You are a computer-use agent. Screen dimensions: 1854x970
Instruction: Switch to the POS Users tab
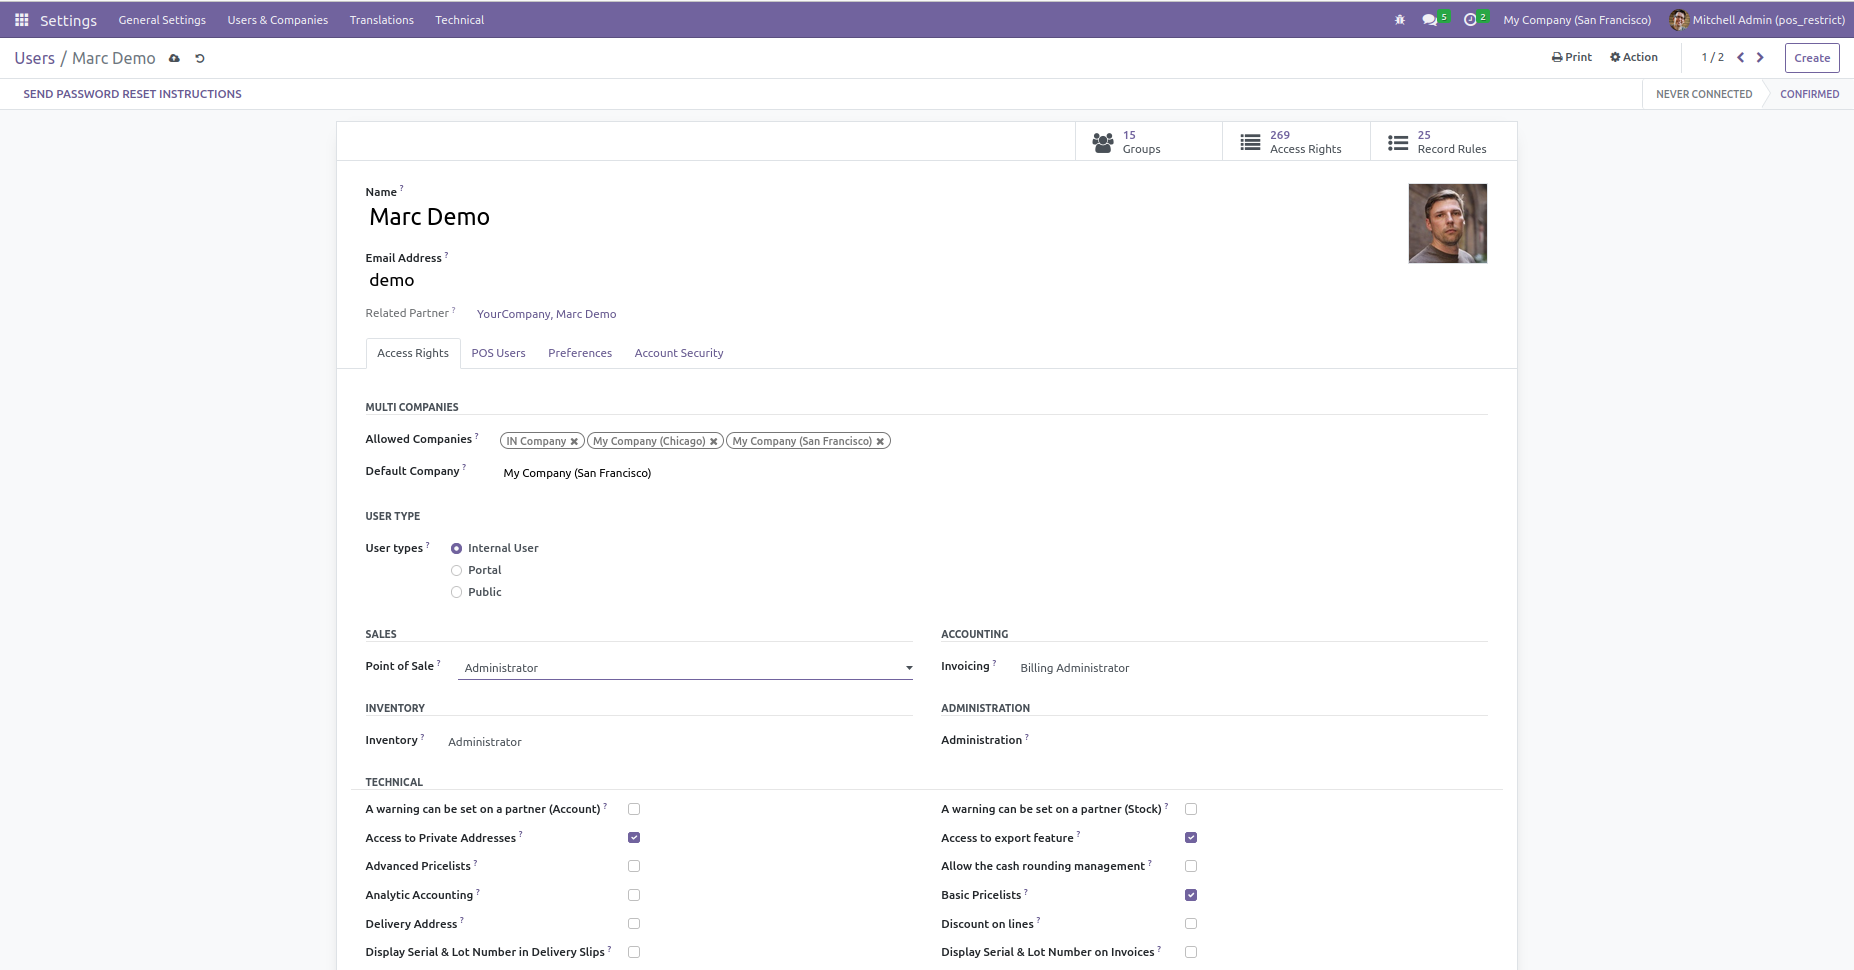[x=498, y=353]
